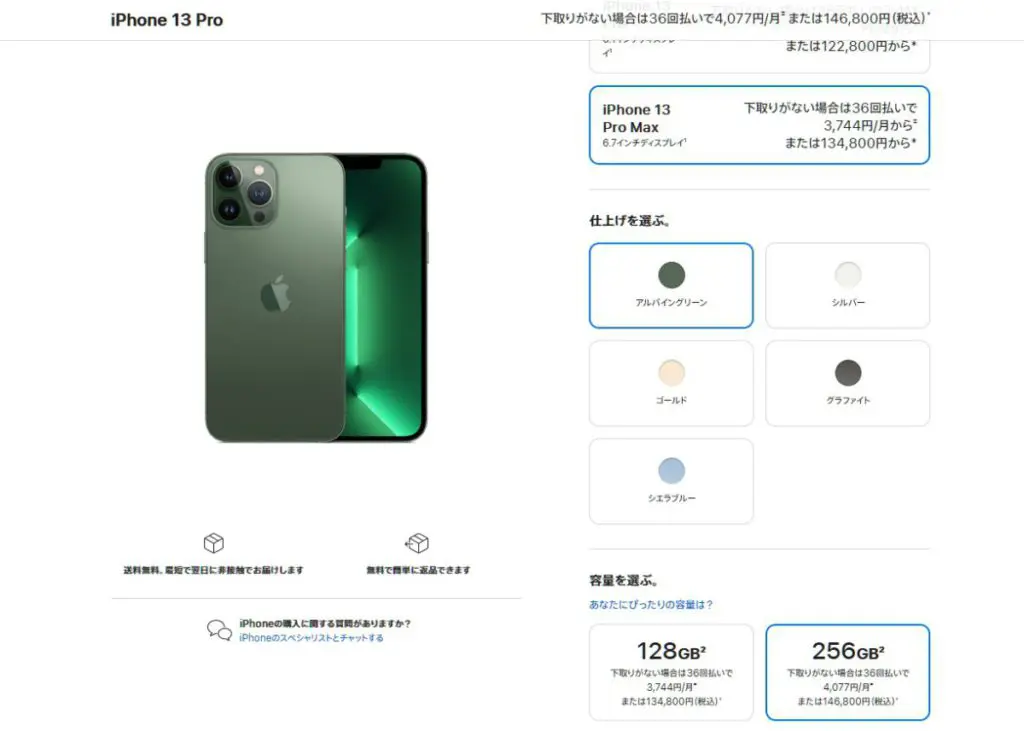Choose the ゴールド finish swatch

pyautogui.click(x=671, y=383)
